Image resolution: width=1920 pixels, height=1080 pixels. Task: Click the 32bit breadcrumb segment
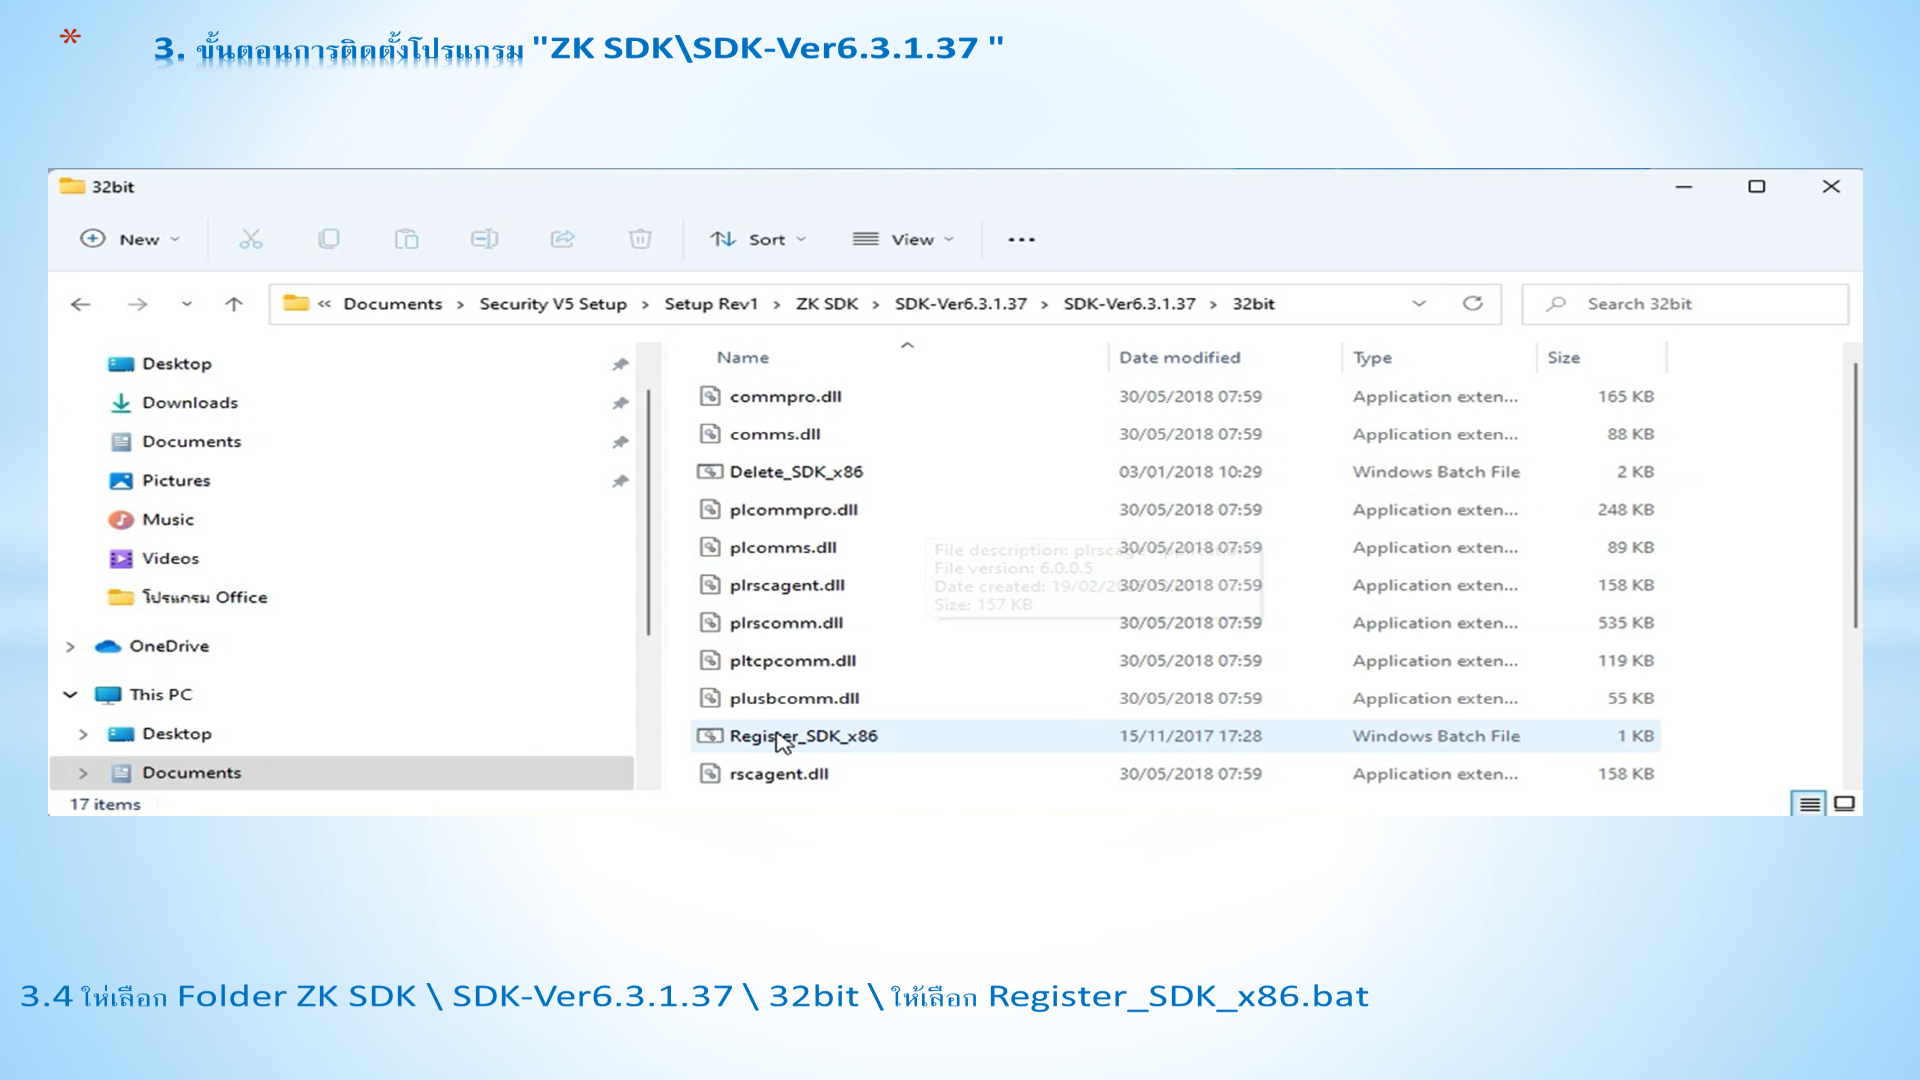click(x=1253, y=304)
